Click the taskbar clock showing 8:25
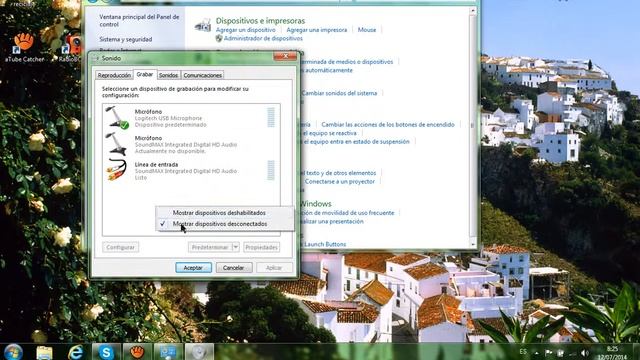Viewport: 640px width, 360px height. 612,353
